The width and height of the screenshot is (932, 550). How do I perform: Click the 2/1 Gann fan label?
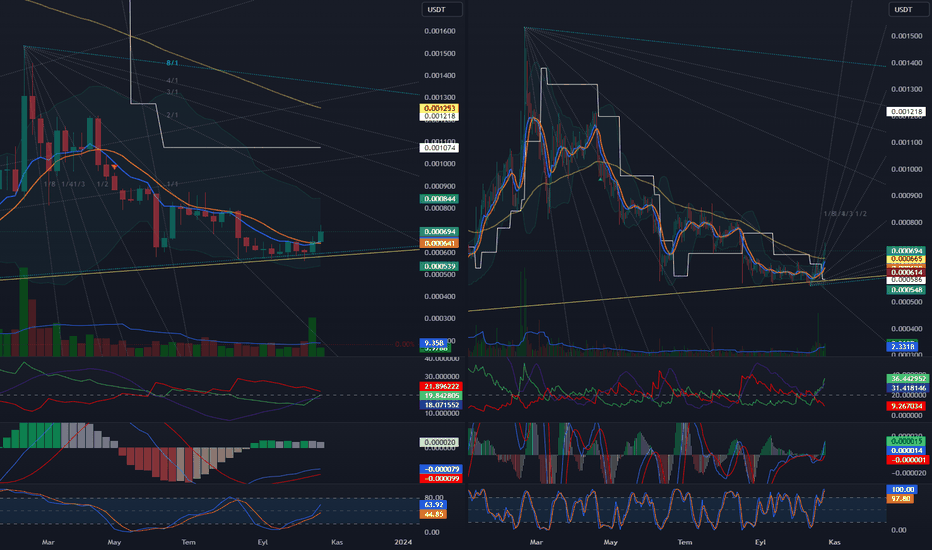pos(172,115)
